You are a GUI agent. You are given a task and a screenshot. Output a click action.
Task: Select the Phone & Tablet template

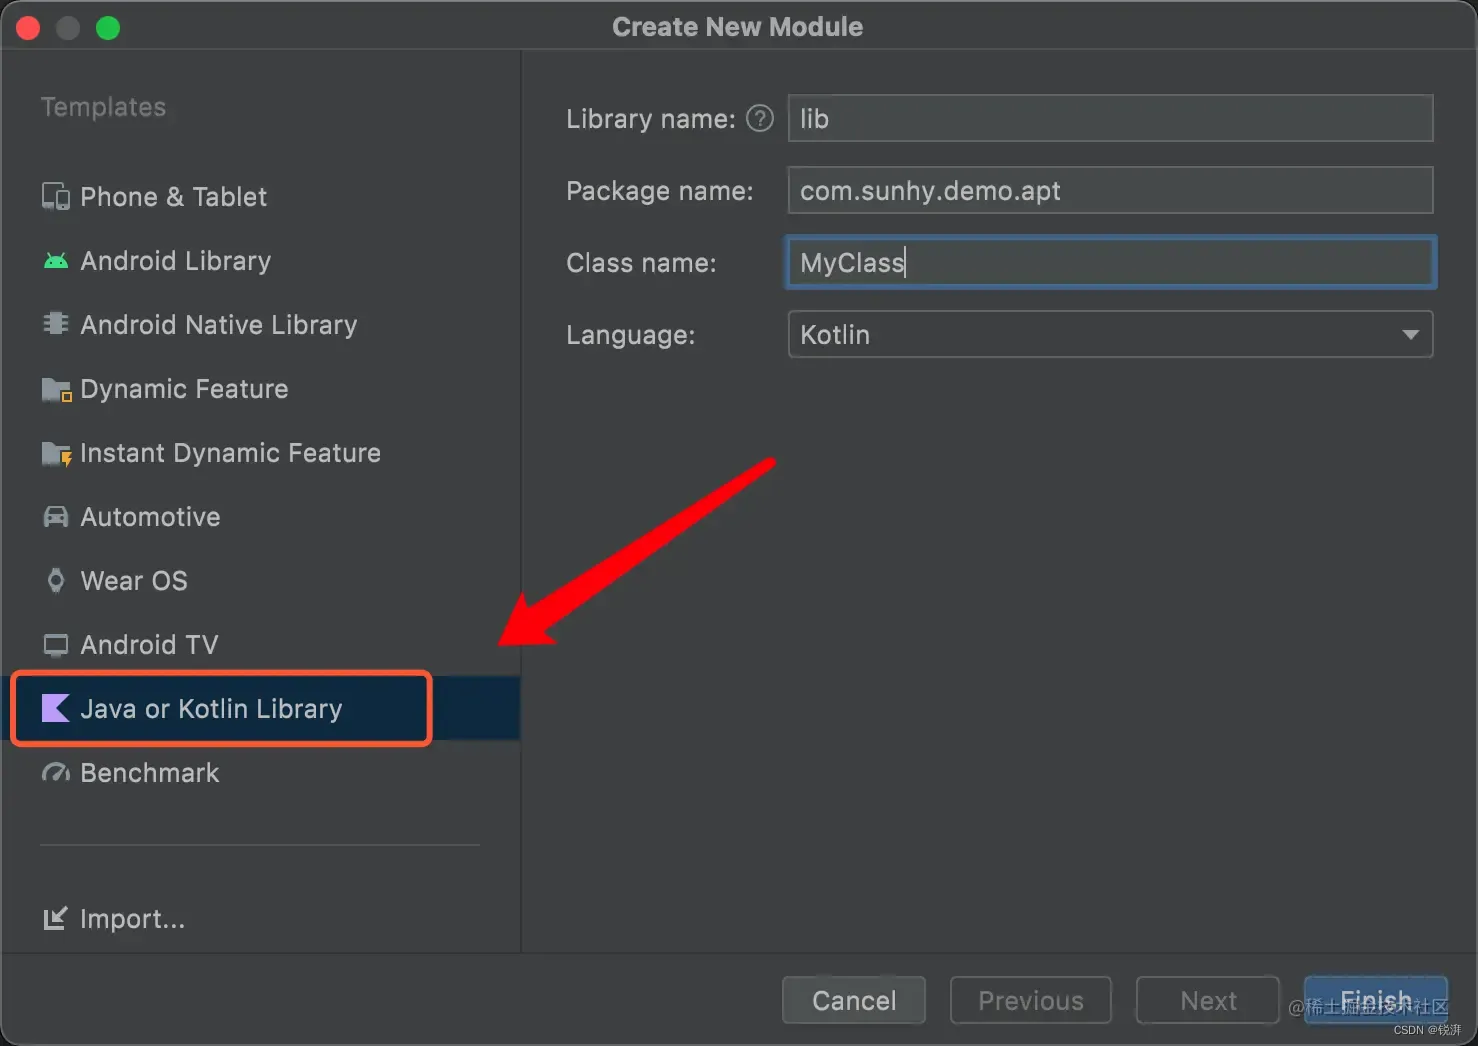pos(261,197)
